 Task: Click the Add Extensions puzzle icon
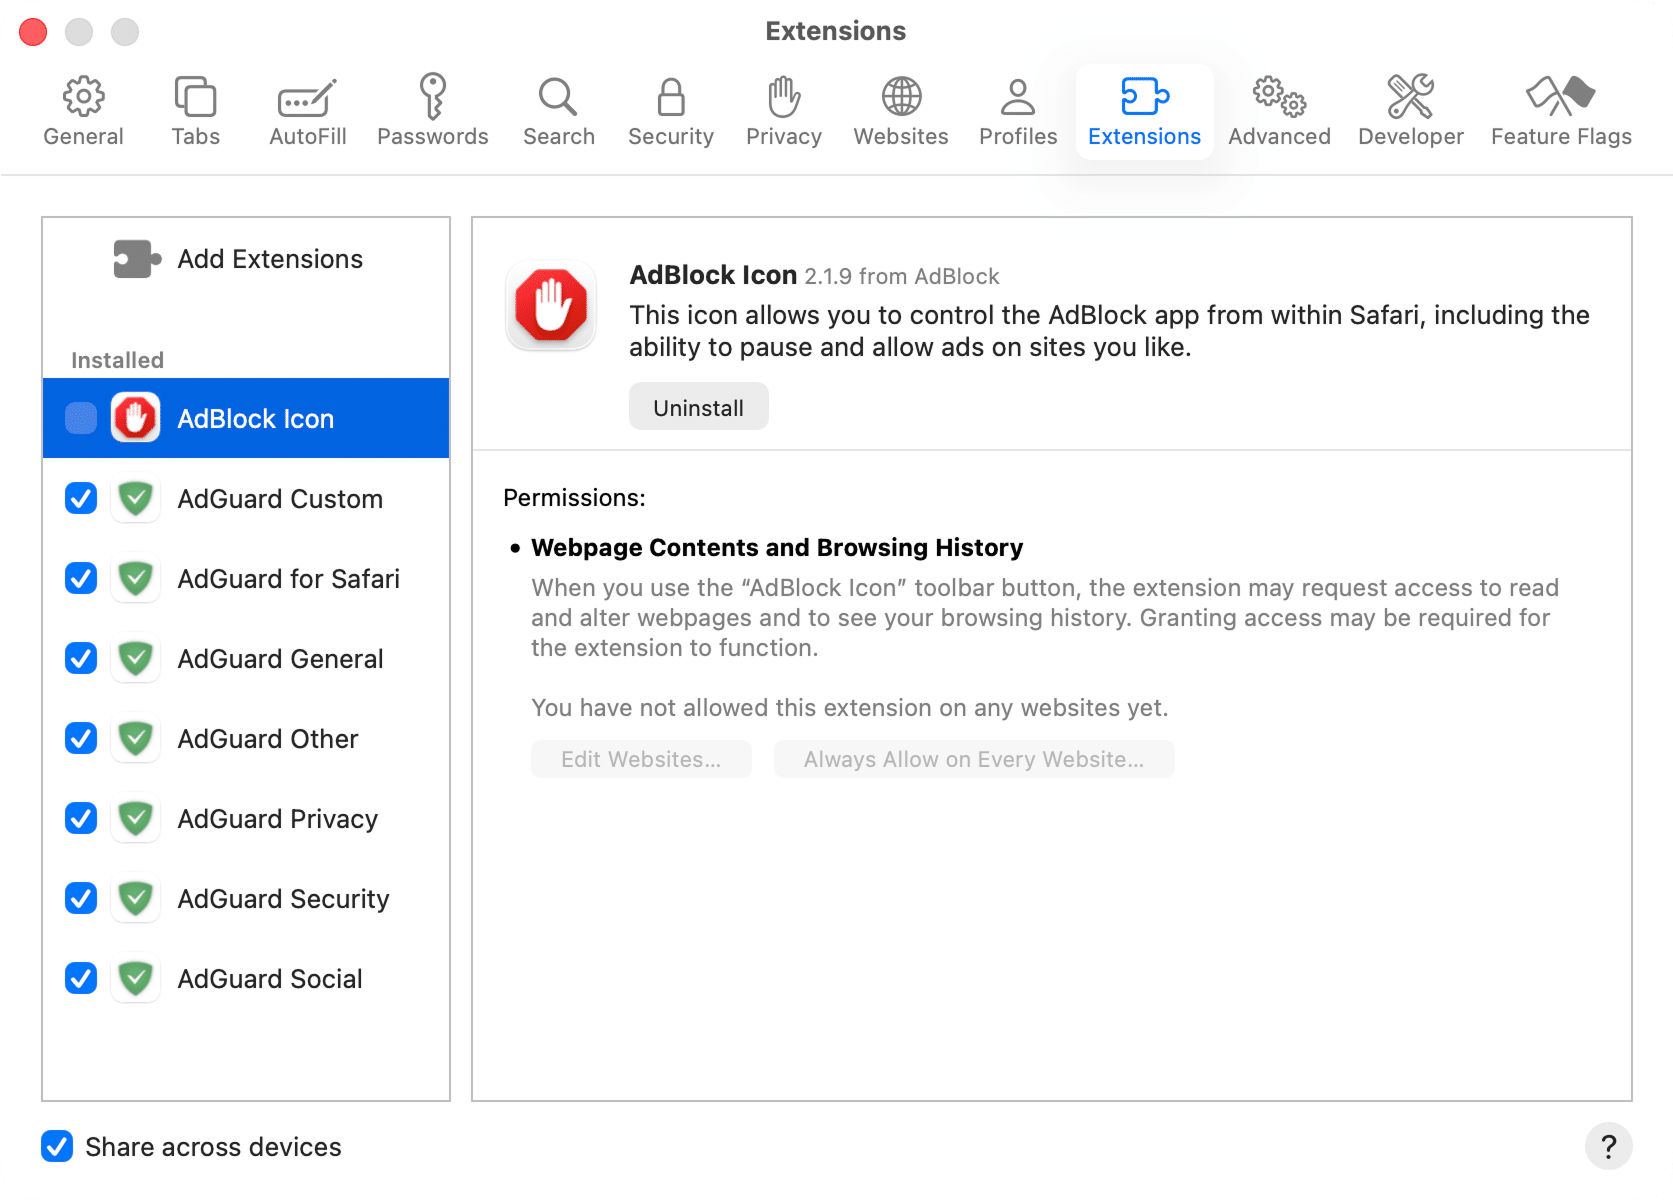pyautogui.click(x=135, y=258)
